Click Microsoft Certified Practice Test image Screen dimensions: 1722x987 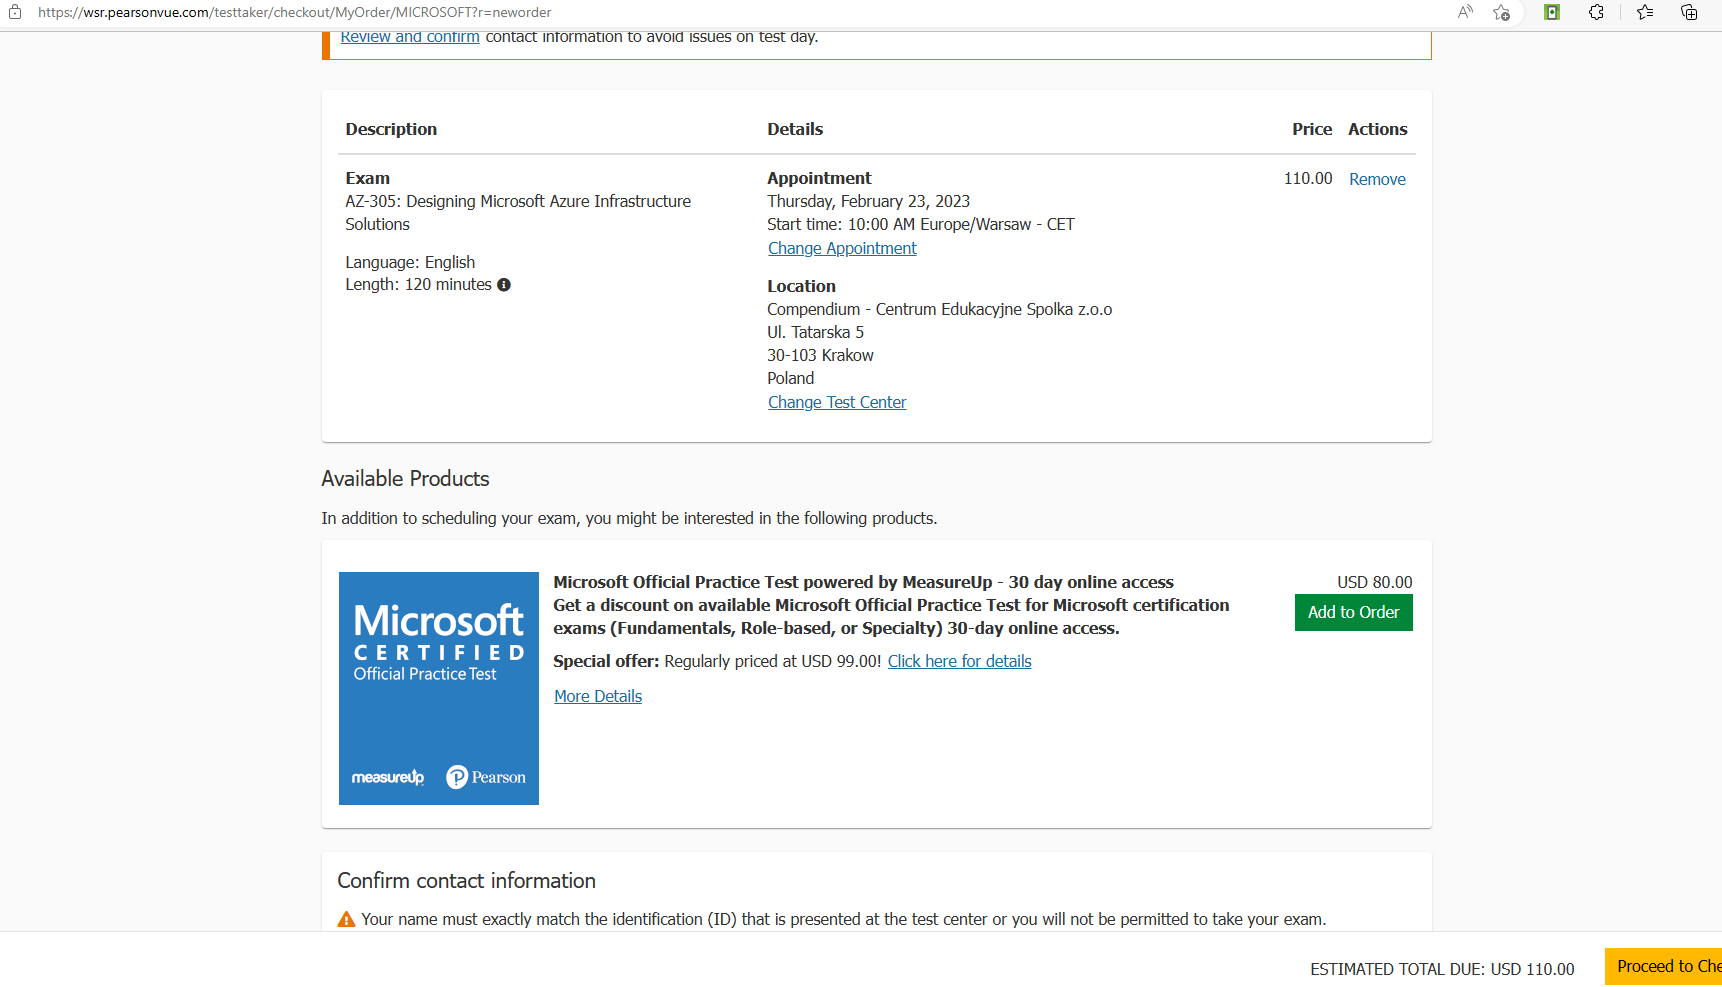tap(439, 688)
